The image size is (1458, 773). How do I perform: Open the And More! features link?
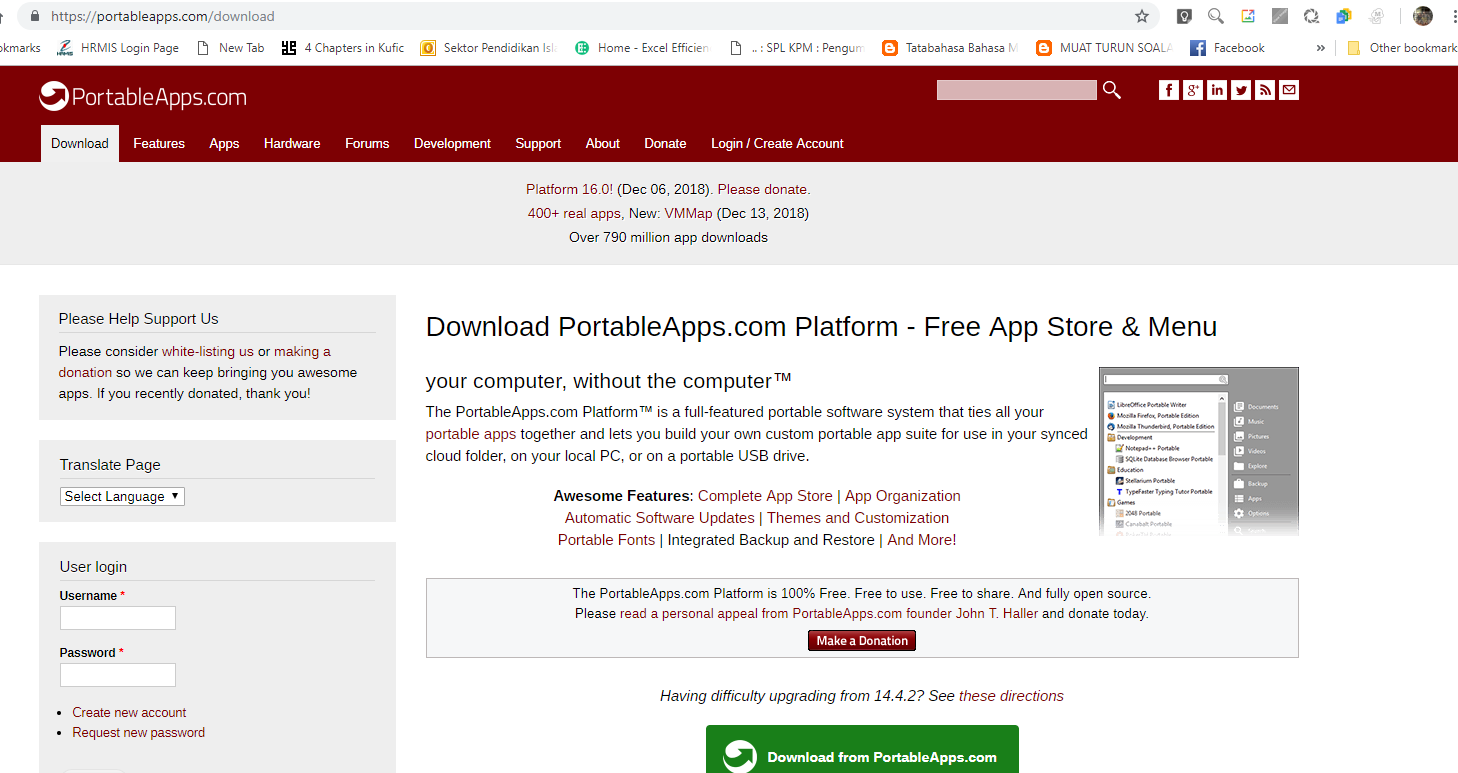coord(922,540)
